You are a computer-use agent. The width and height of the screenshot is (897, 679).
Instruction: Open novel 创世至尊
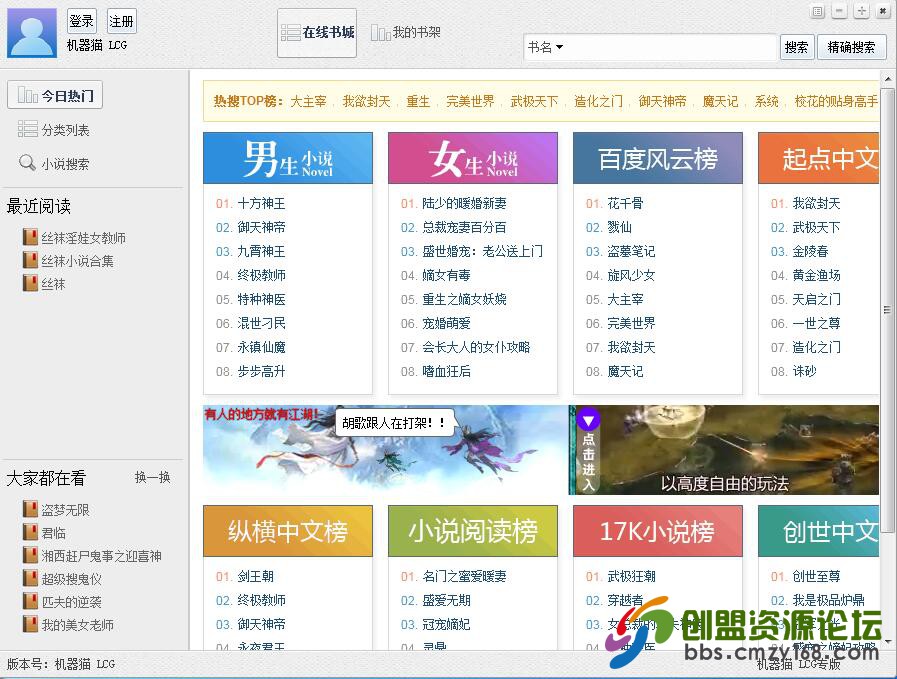tap(816, 576)
